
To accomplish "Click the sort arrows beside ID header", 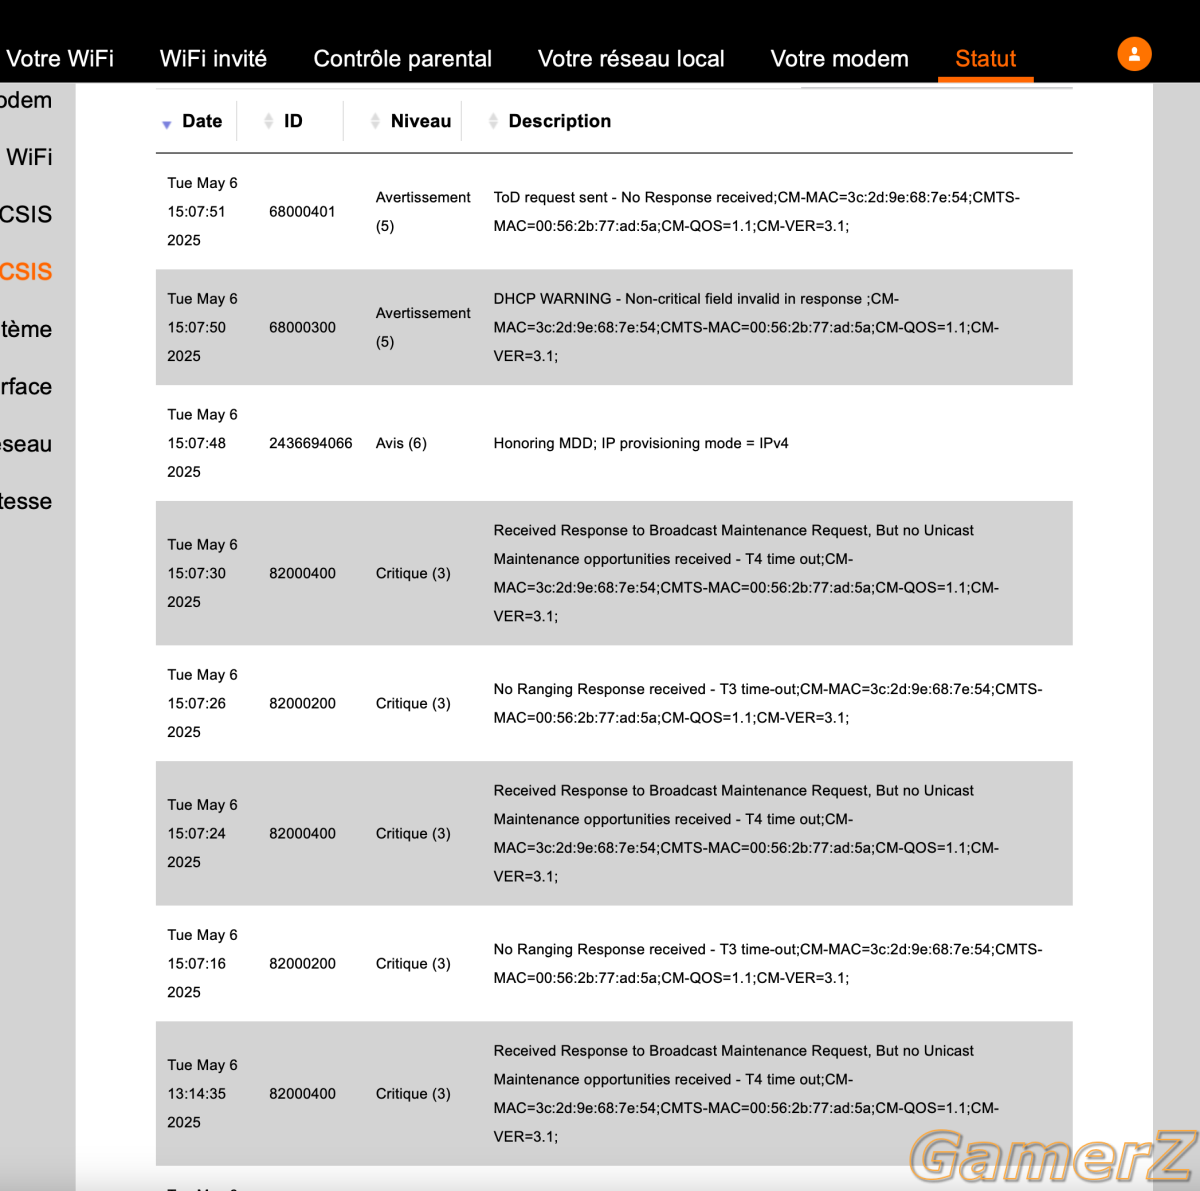I will click(268, 121).
